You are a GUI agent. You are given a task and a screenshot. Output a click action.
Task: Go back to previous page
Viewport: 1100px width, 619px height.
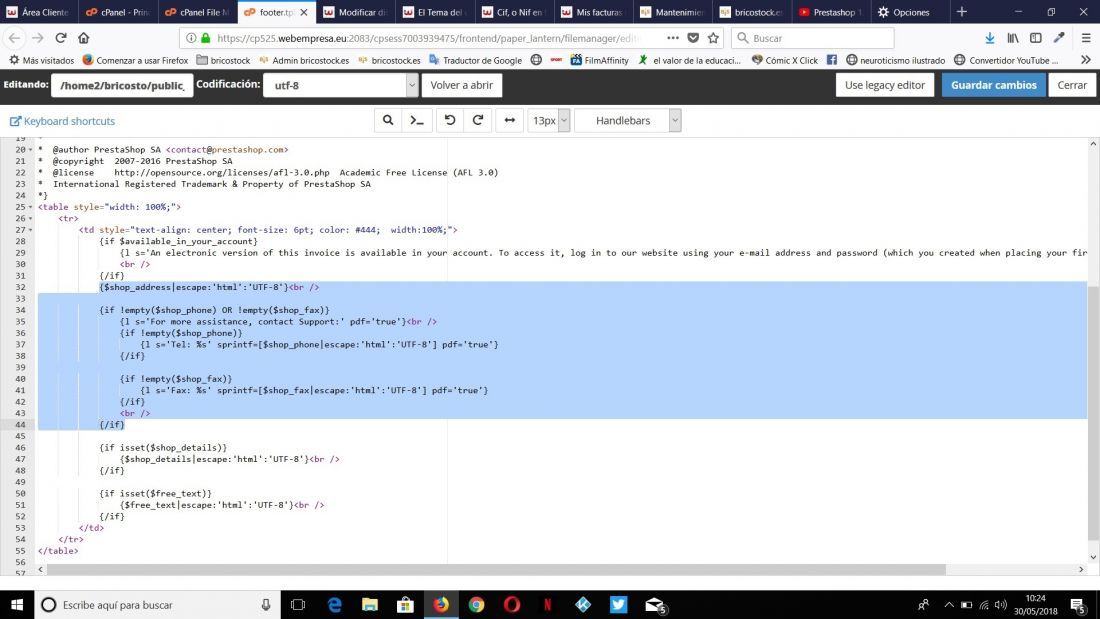click(x=15, y=38)
